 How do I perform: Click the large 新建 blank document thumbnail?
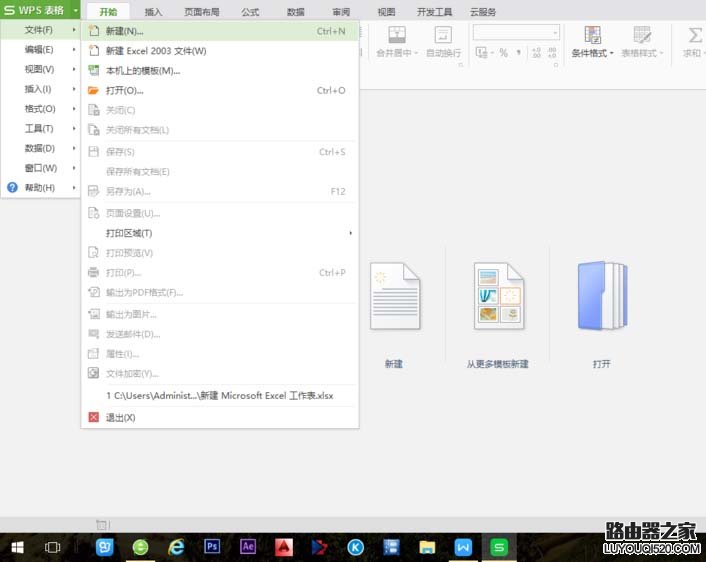pos(395,297)
